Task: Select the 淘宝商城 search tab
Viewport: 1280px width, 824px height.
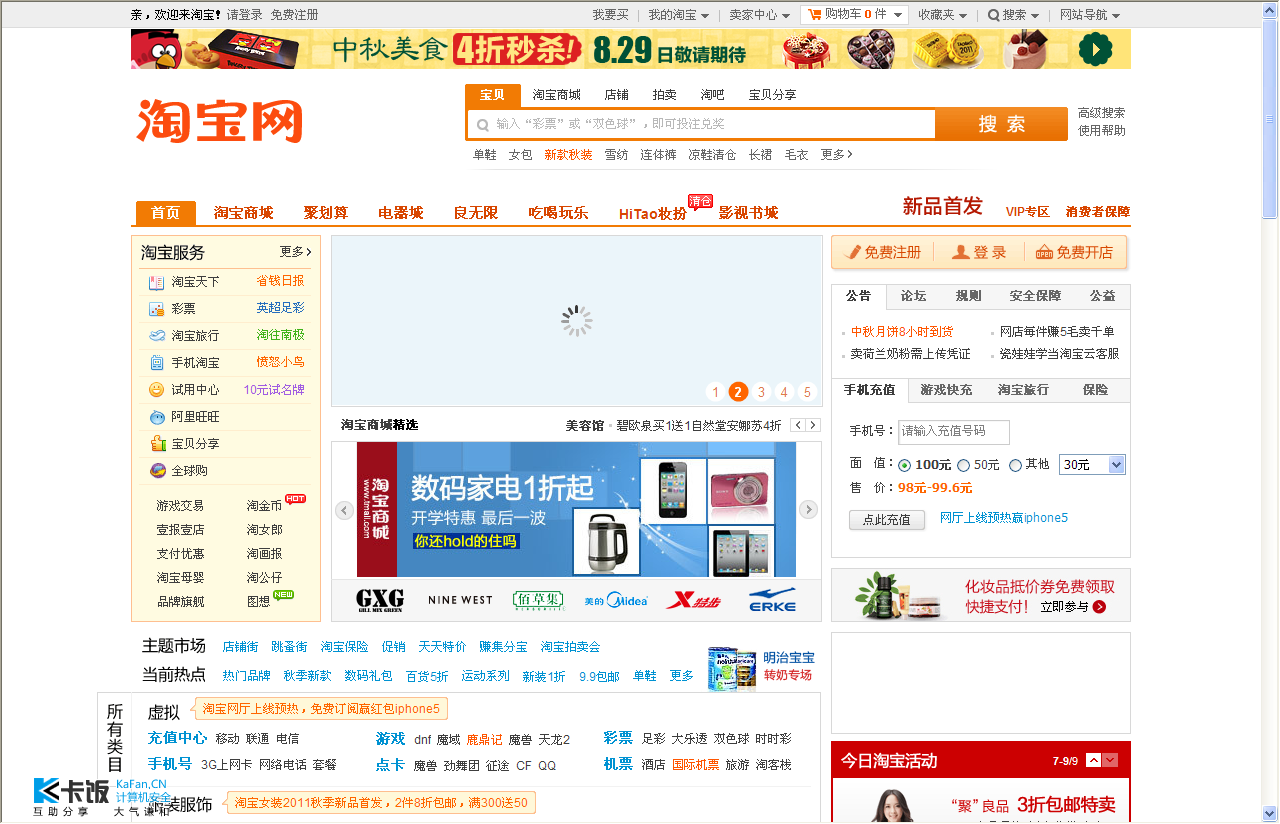Action: 556,95
